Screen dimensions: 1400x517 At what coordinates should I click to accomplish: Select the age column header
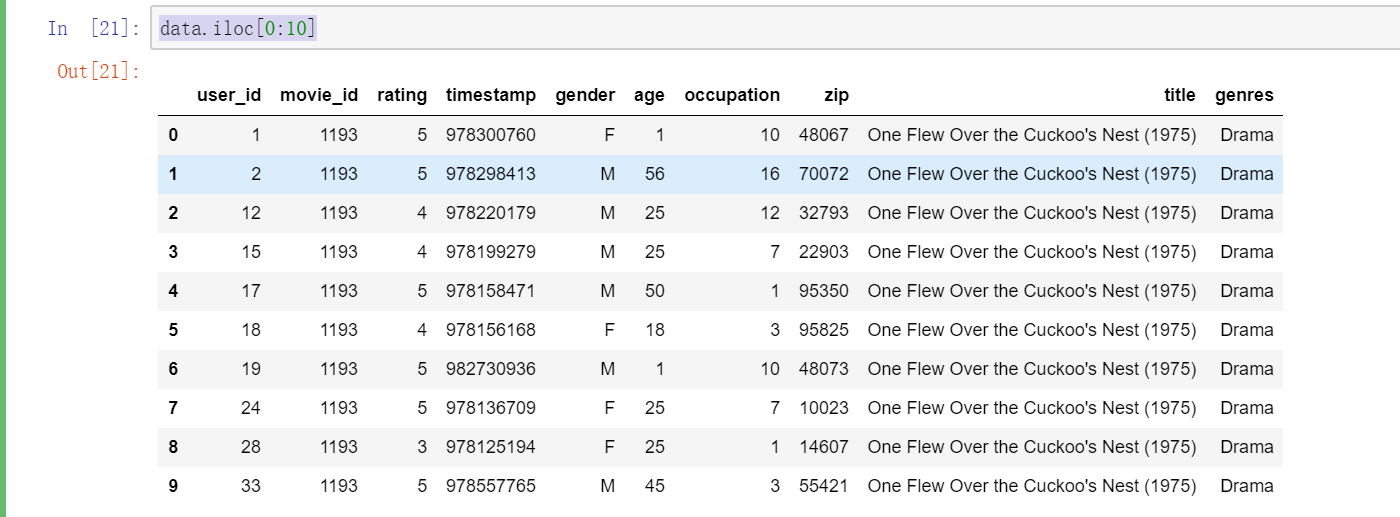click(x=649, y=95)
